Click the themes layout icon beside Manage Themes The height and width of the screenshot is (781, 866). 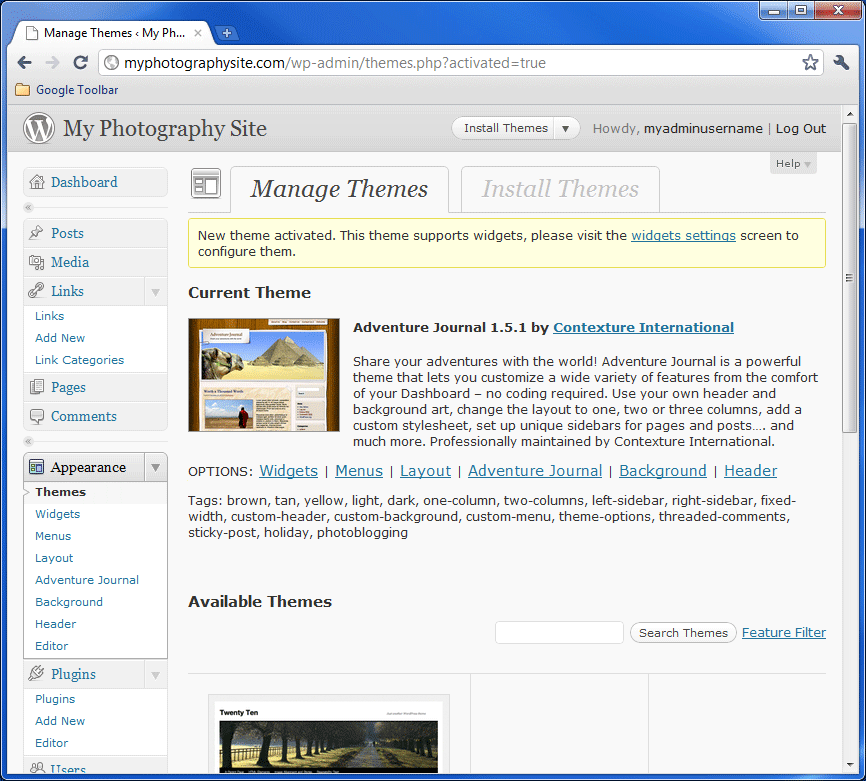(205, 183)
